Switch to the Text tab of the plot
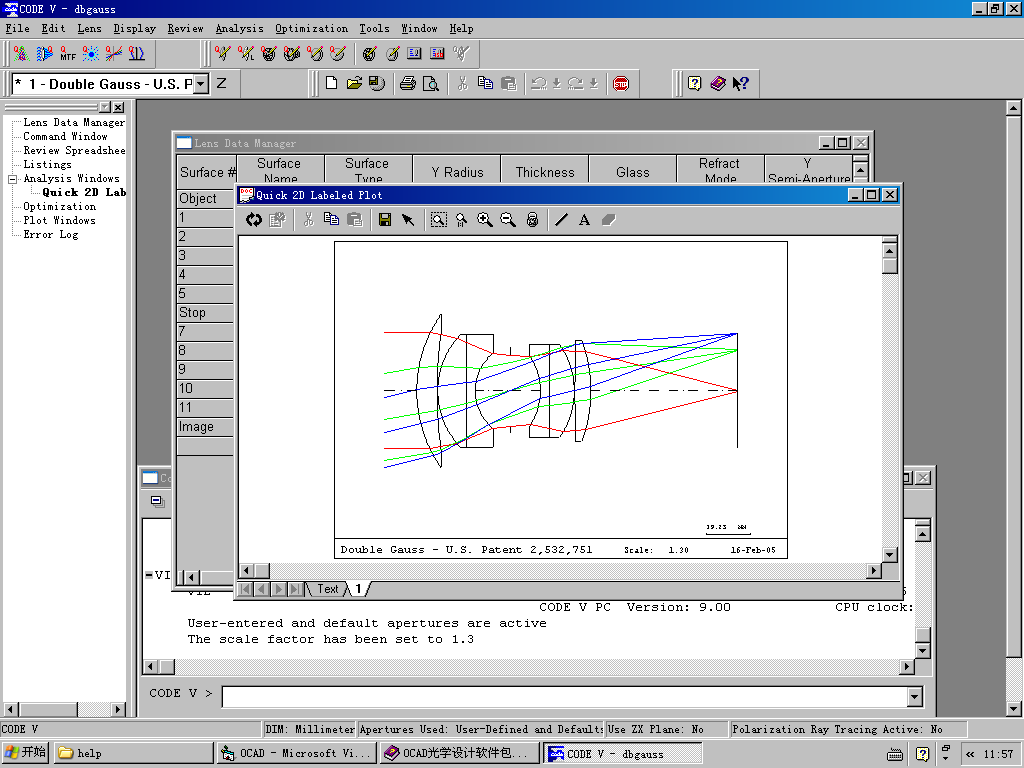The height and width of the screenshot is (768, 1024). 328,589
